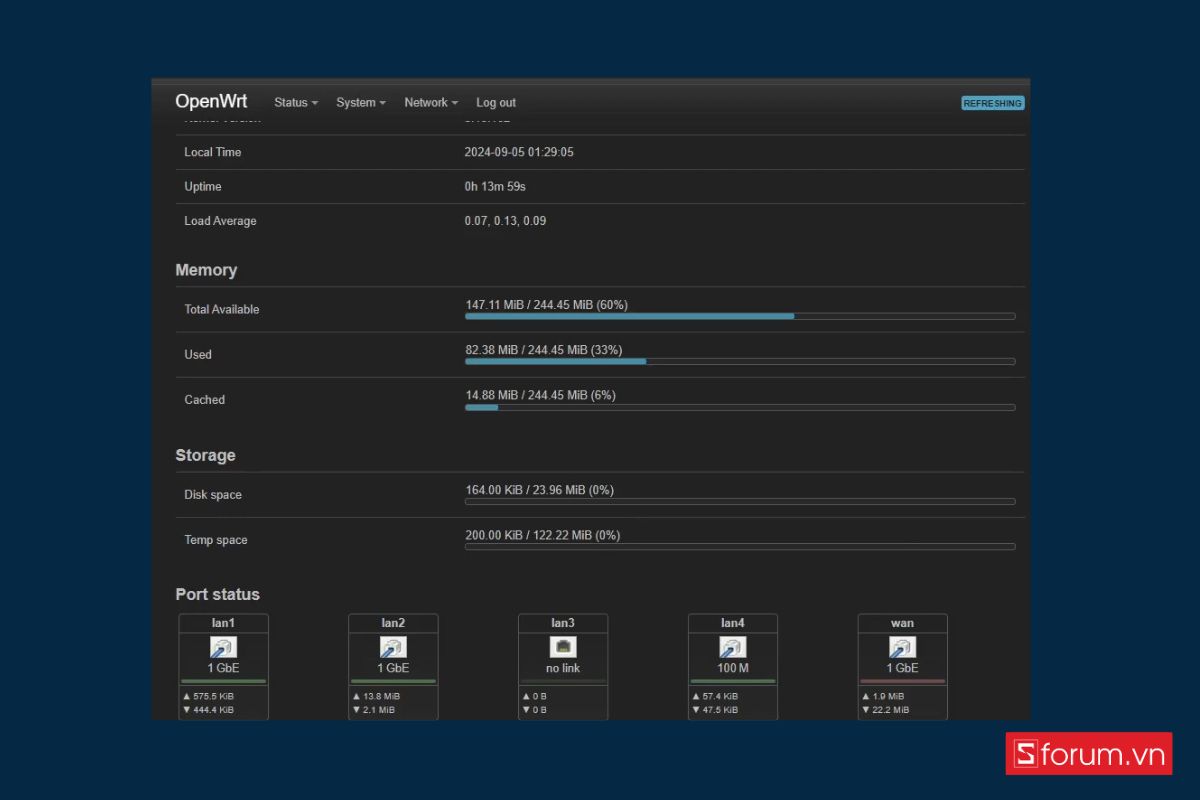Select the Load Average values 0.07, 0.13, 0.09
This screenshot has height=800, width=1200.
pyautogui.click(x=506, y=221)
